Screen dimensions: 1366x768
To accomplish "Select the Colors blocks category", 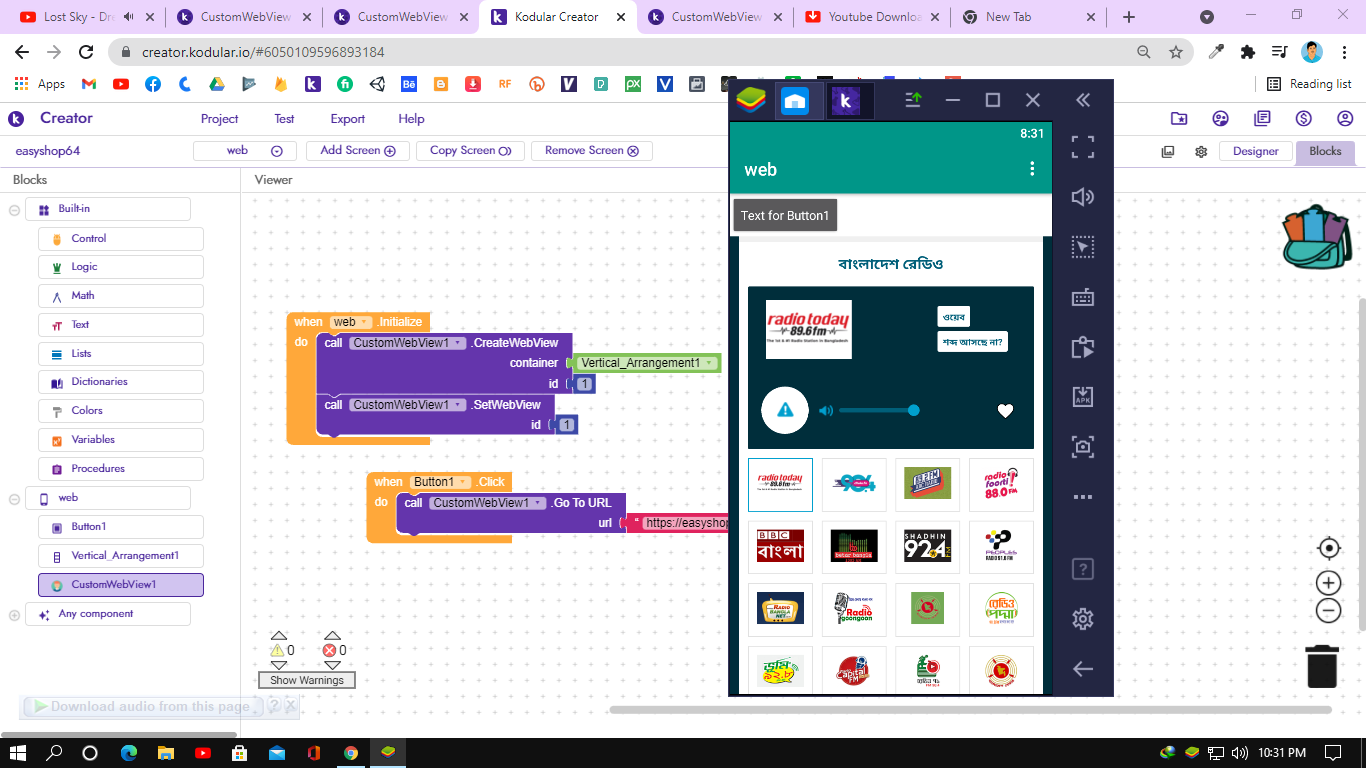I will click(x=121, y=411).
